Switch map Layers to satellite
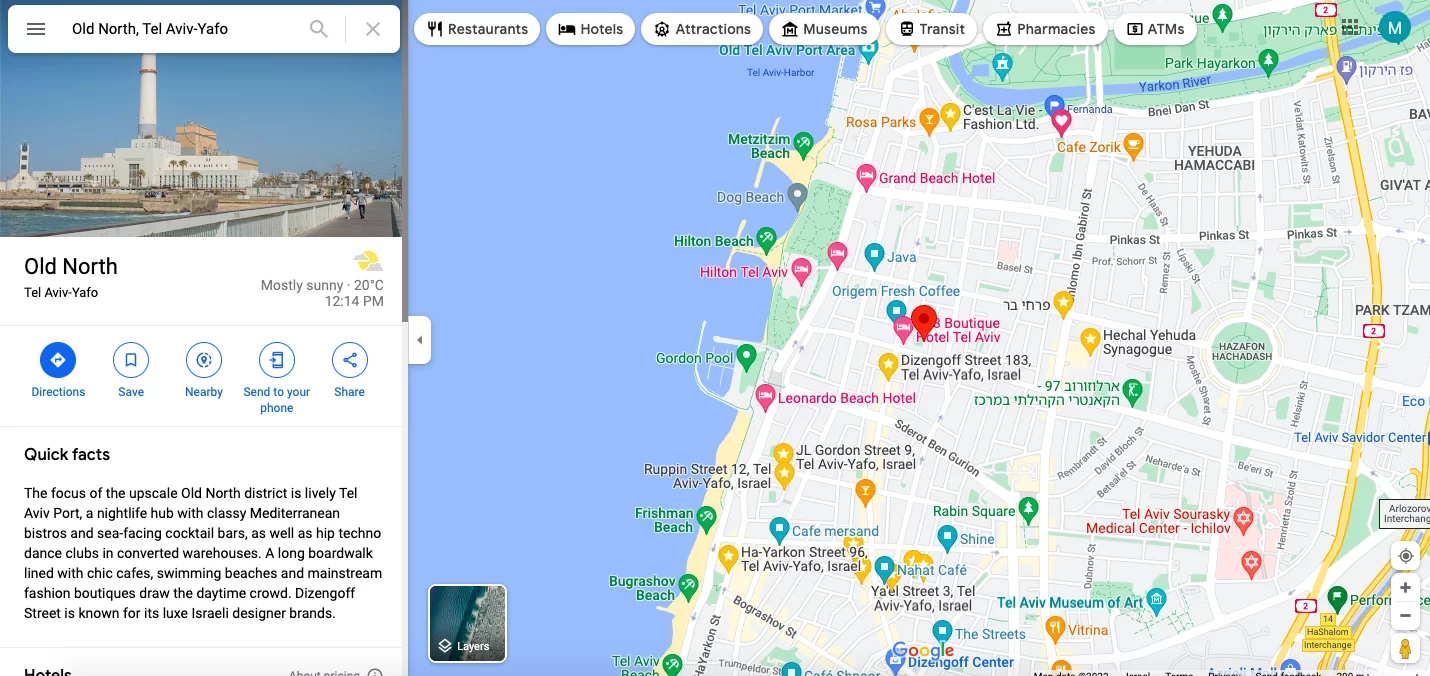Screen dimensions: 1430x676 tap(468, 624)
